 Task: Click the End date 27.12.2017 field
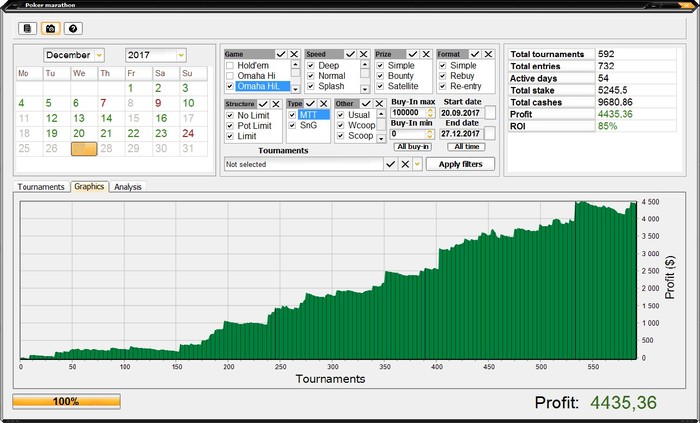point(462,134)
